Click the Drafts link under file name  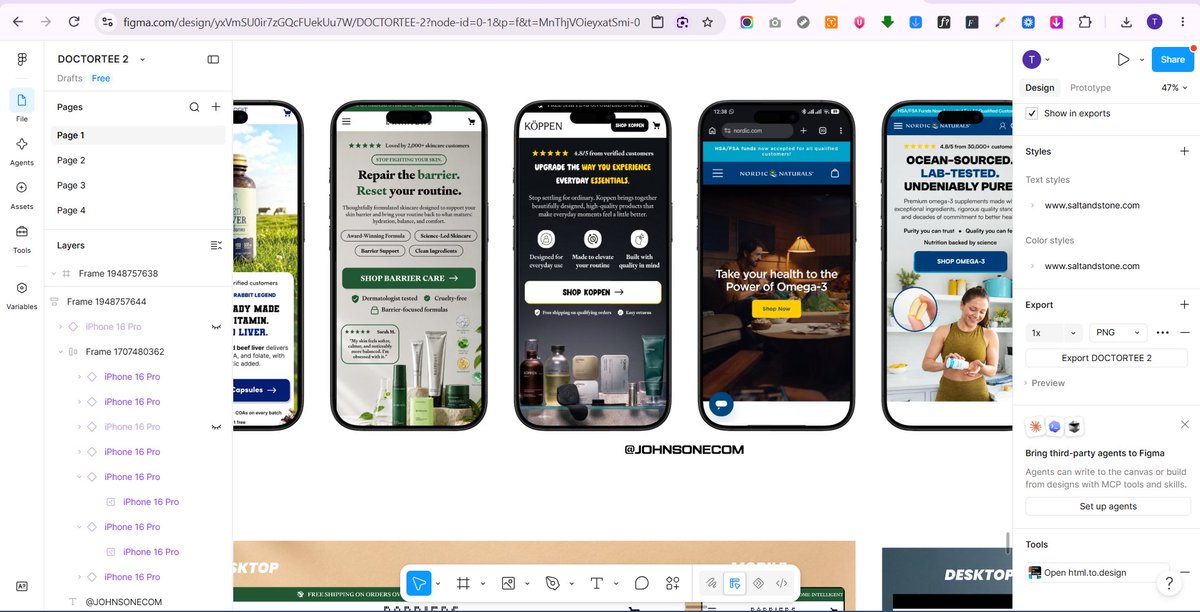70,78
